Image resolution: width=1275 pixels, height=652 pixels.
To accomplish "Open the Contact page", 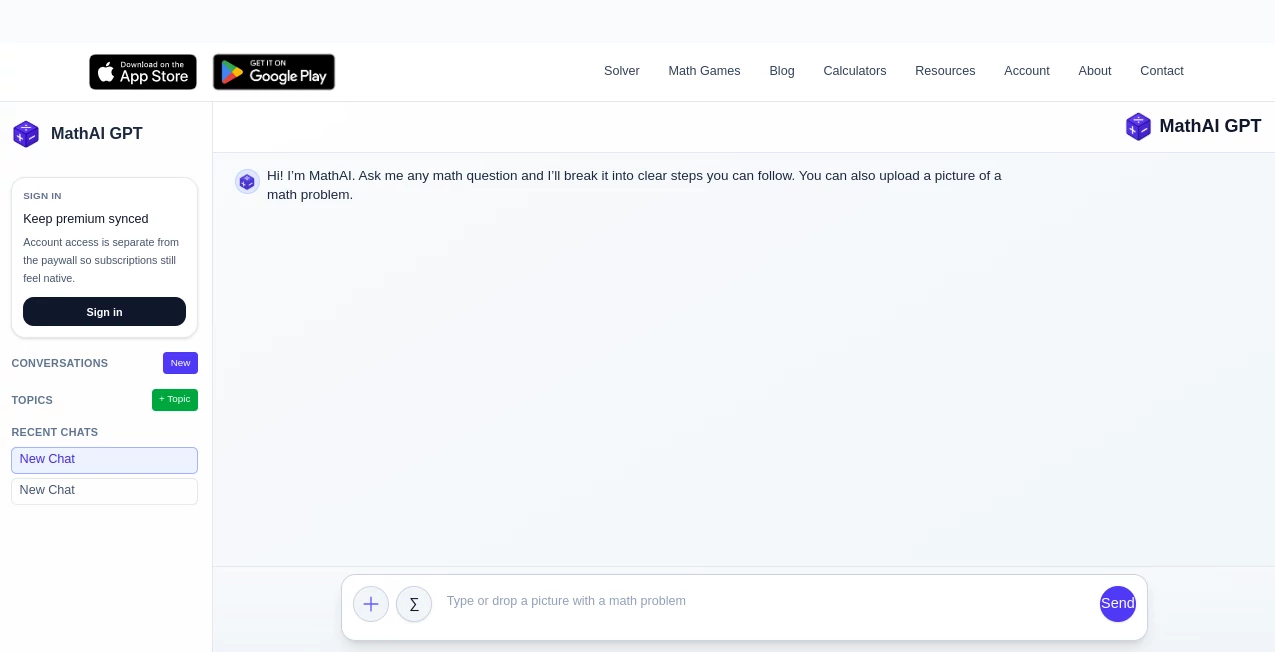I will (x=1162, y=71).
